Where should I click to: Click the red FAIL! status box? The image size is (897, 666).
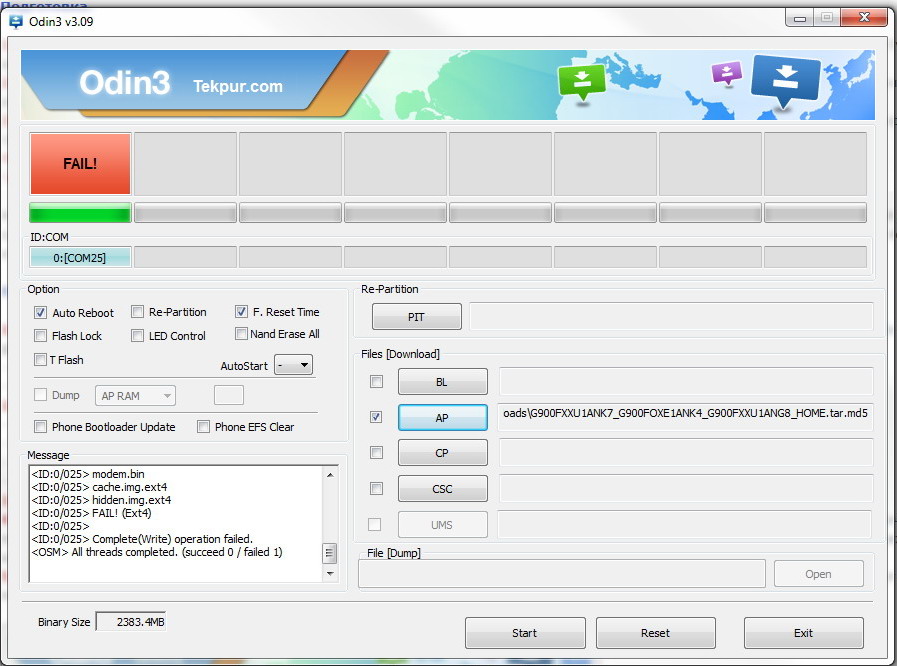80,163
